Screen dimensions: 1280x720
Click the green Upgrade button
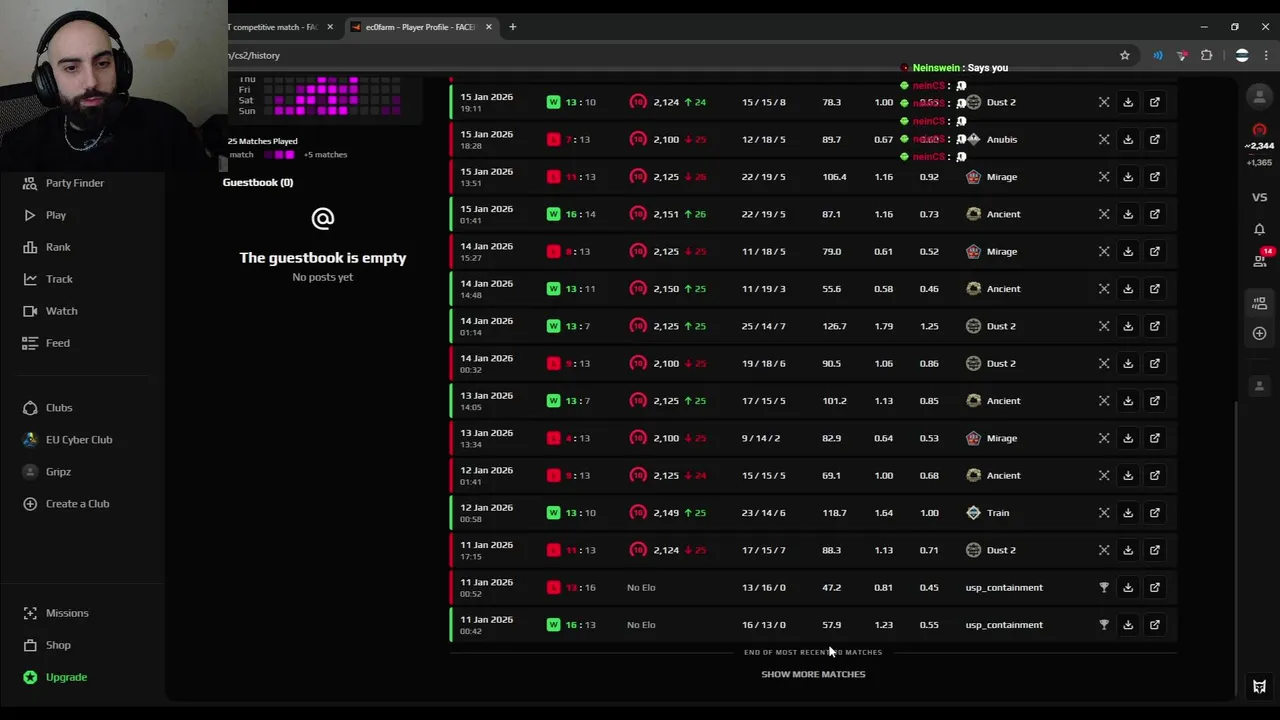[66, 677]
